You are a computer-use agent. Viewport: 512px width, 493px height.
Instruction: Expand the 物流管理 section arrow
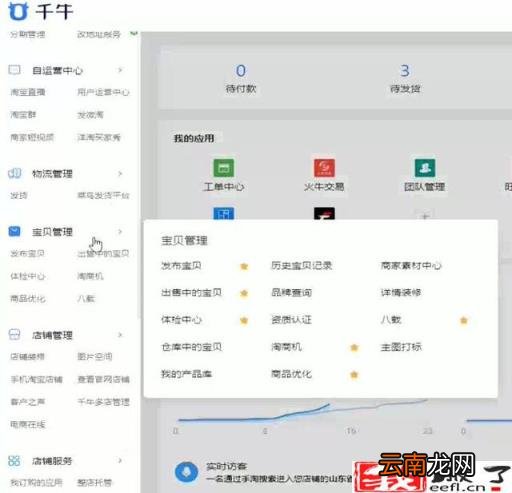pyautogui.click(x=120, y=173)
